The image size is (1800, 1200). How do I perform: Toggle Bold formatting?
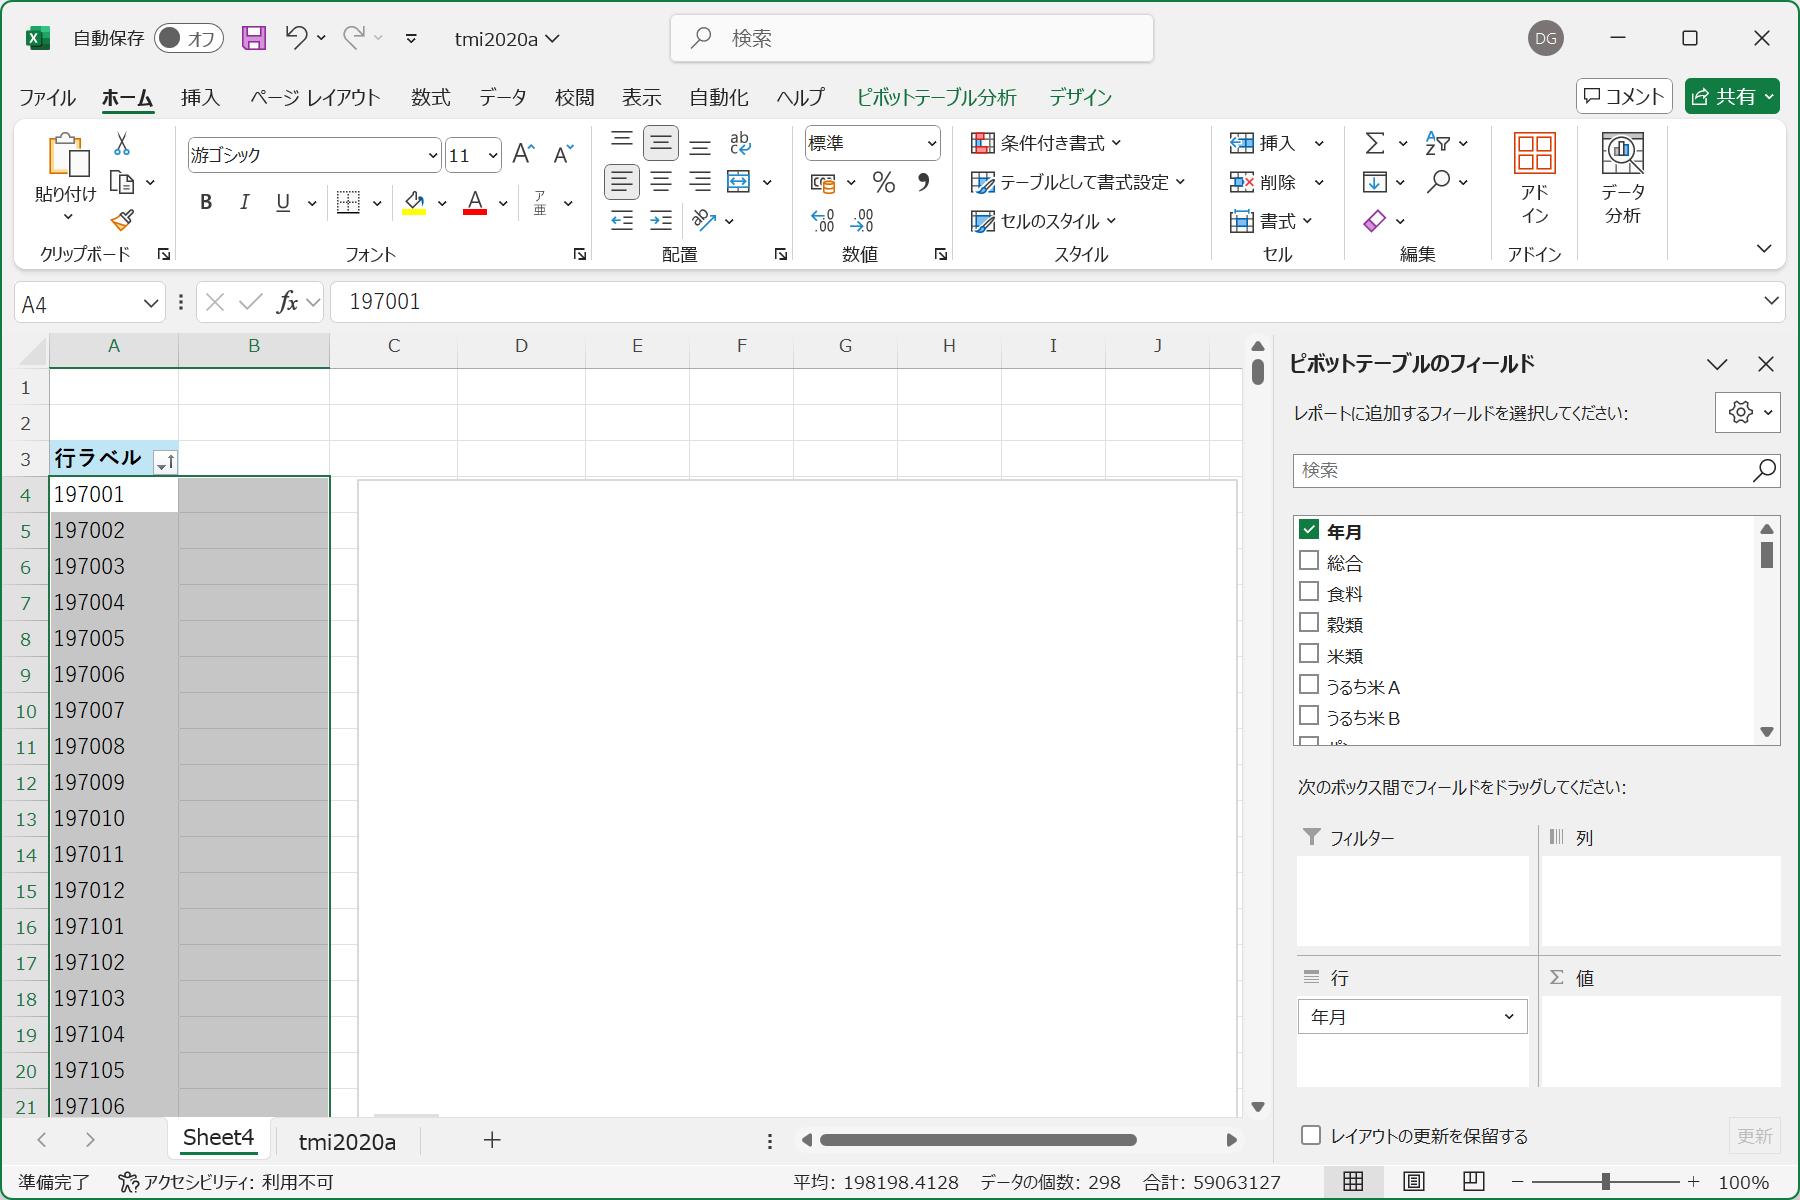(206, 202)
